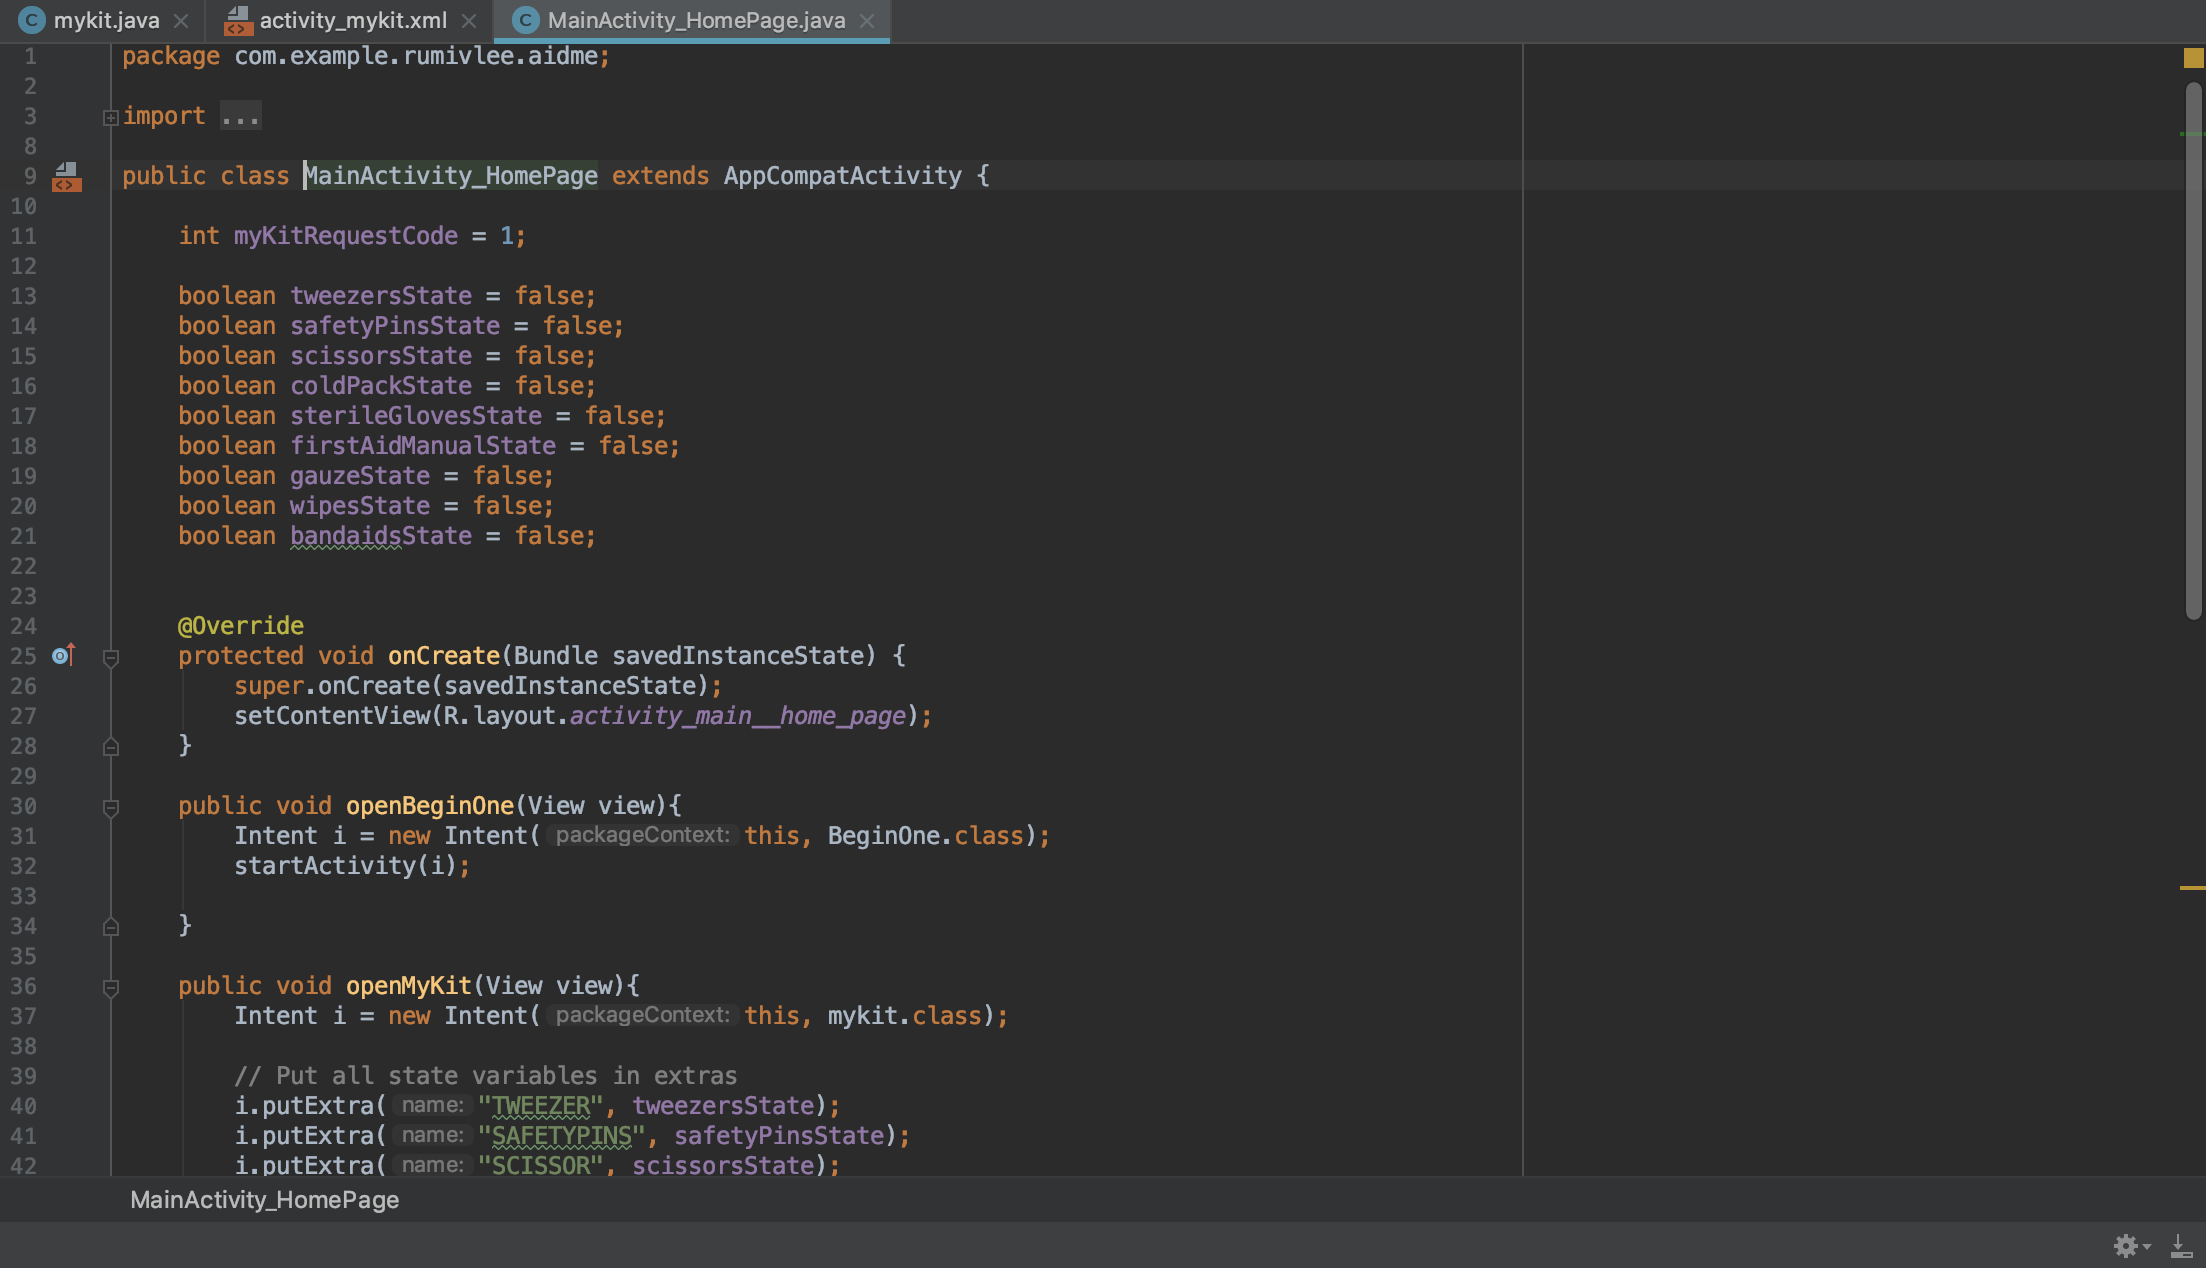Image resolution: width=2206 pixels, height=1268 pixels.
Task: Collapse the openBeginOne method fold marker
Action: coord(111,807)
